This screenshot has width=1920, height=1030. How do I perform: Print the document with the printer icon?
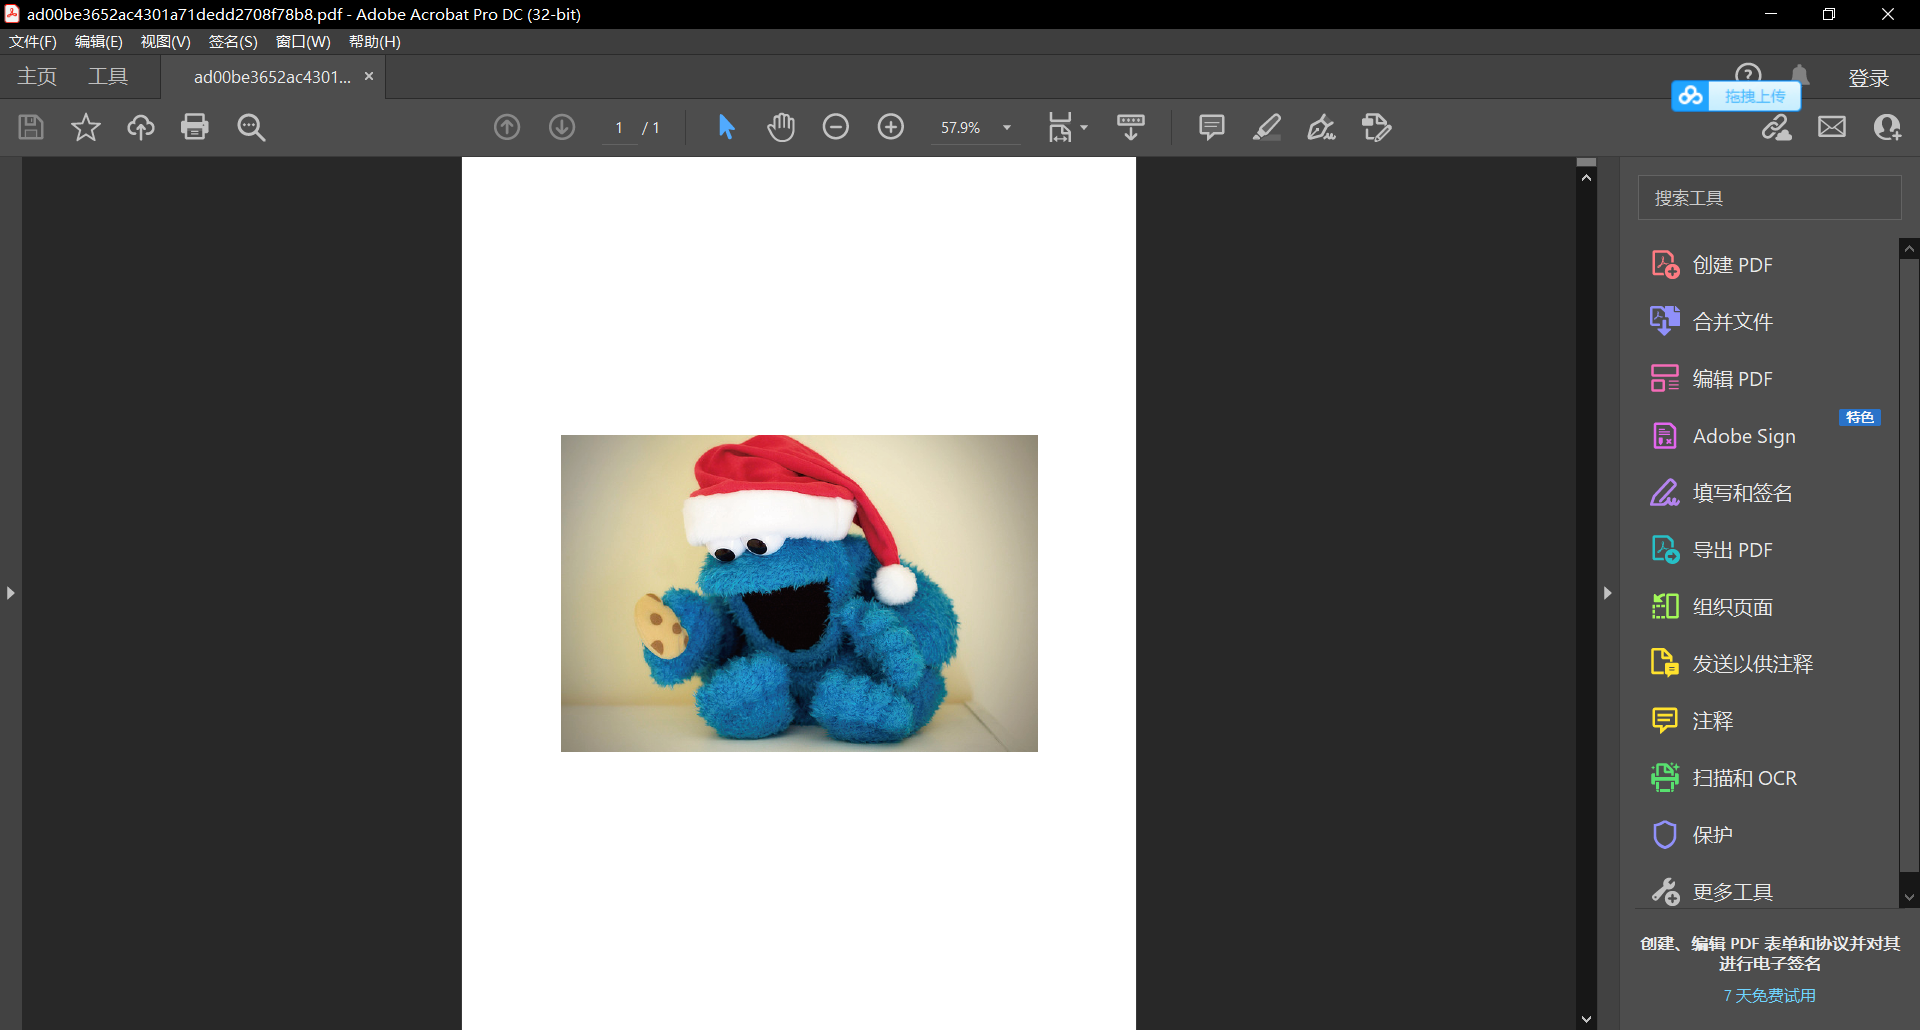195,127
